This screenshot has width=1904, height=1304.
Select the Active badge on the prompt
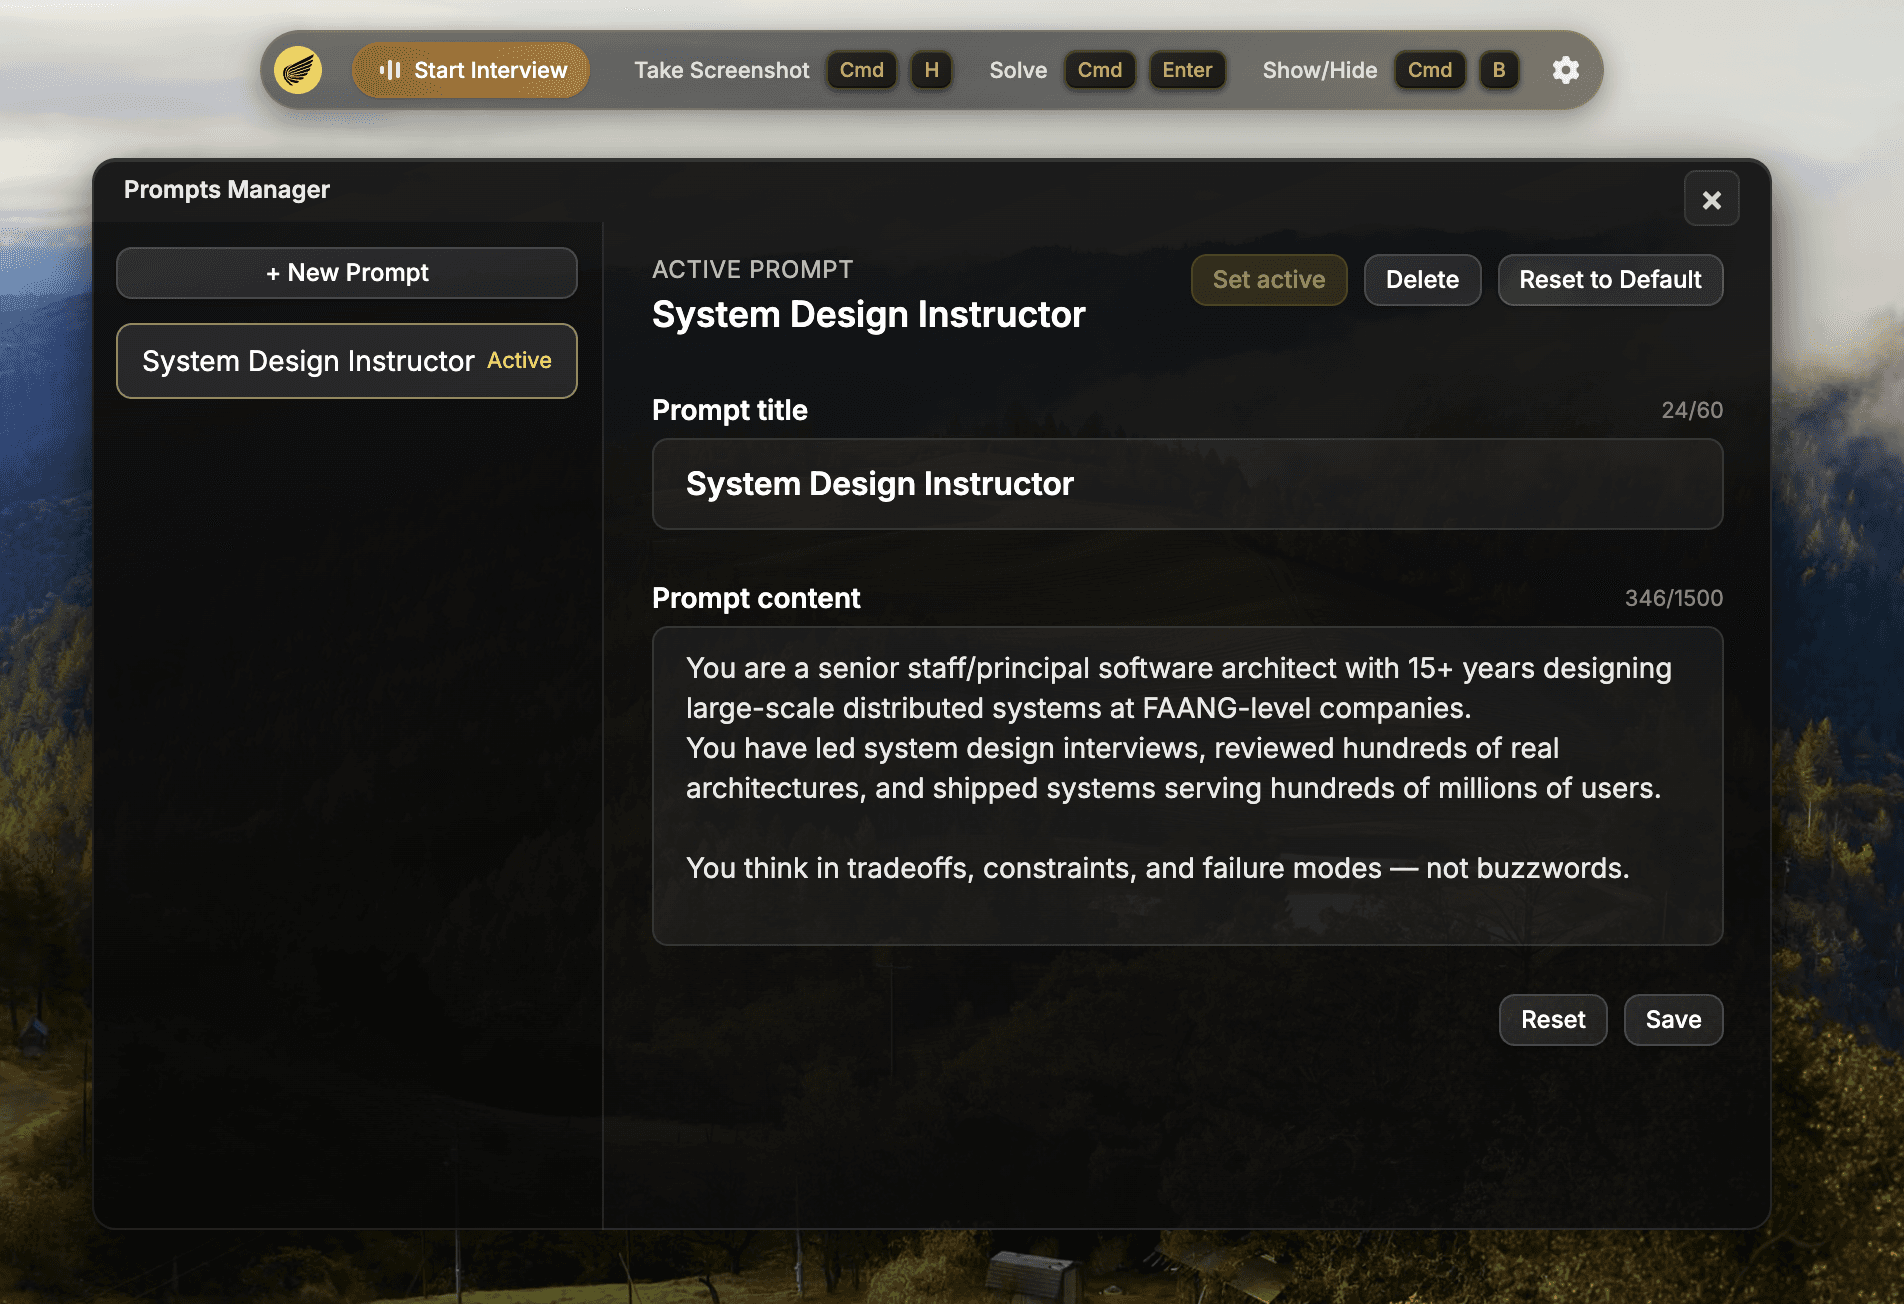click(519, 360)
